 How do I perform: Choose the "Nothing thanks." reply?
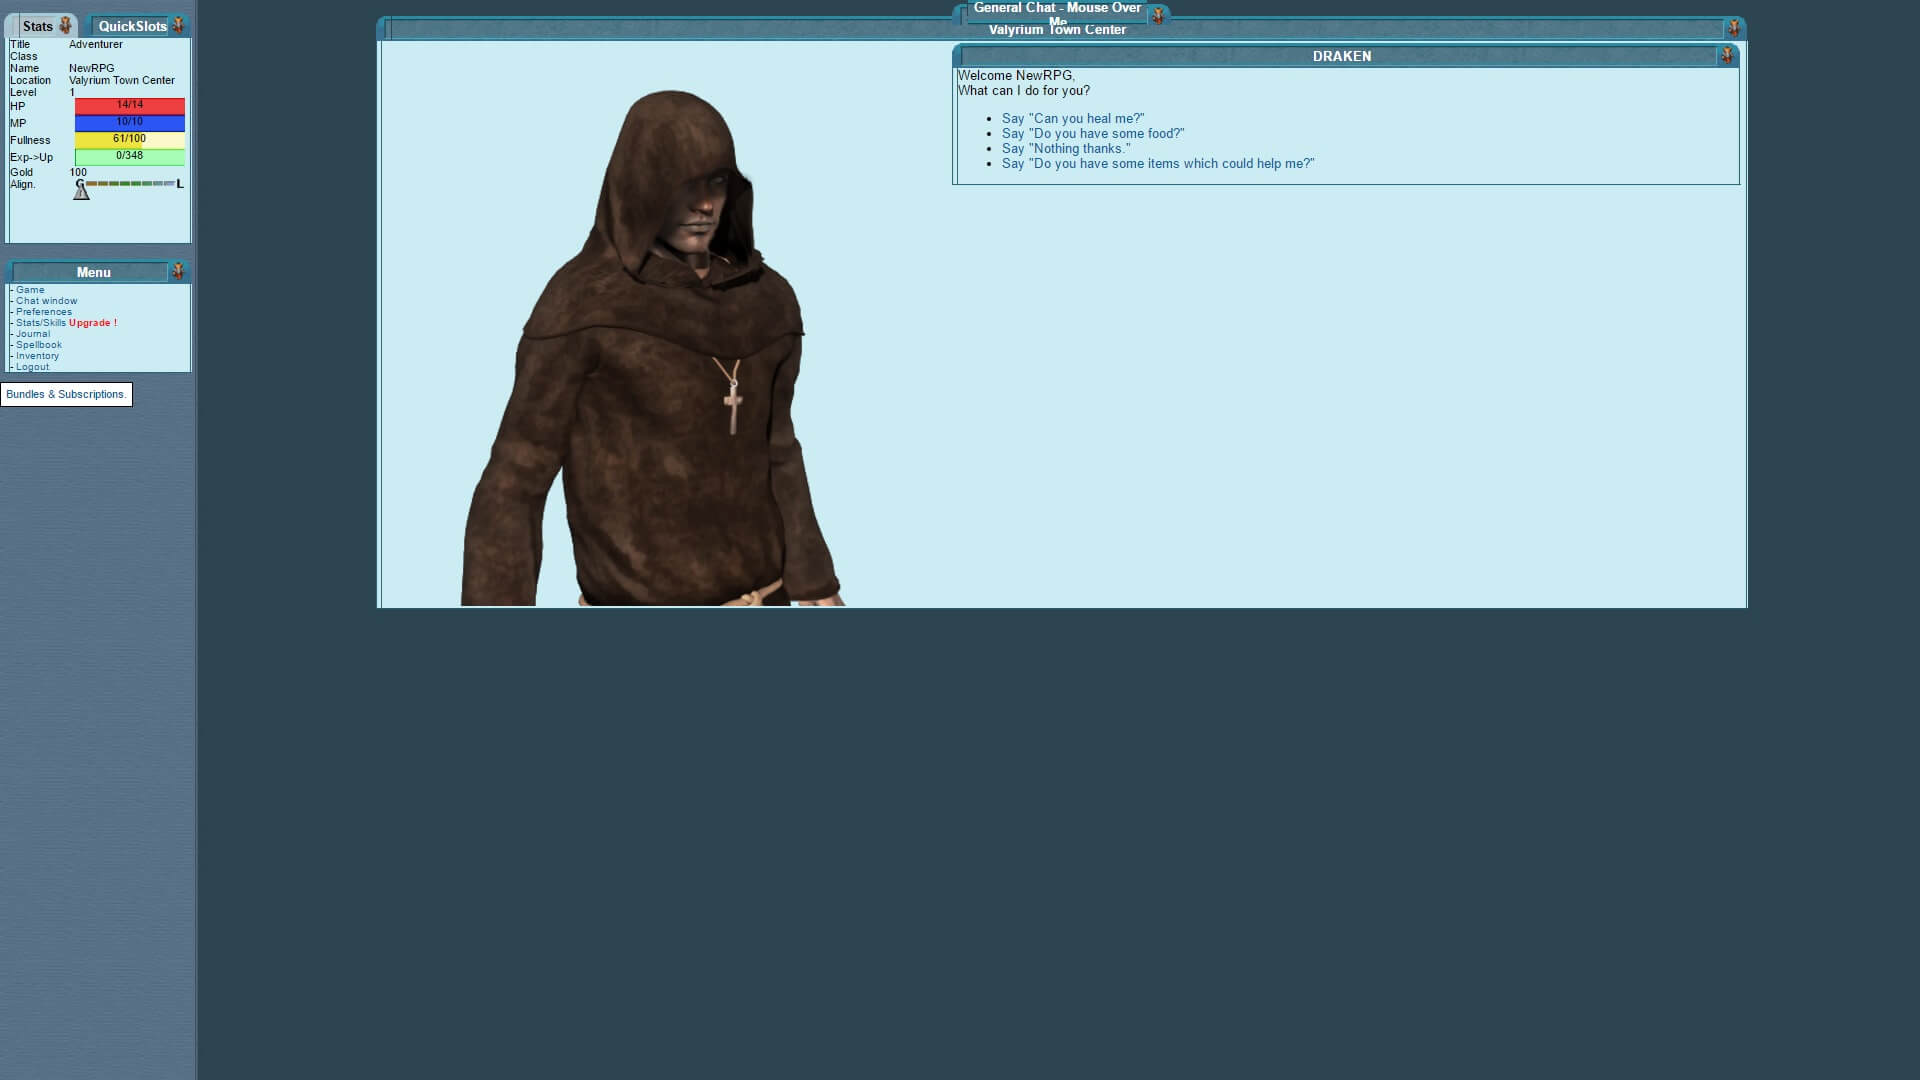pos(1066,148)
